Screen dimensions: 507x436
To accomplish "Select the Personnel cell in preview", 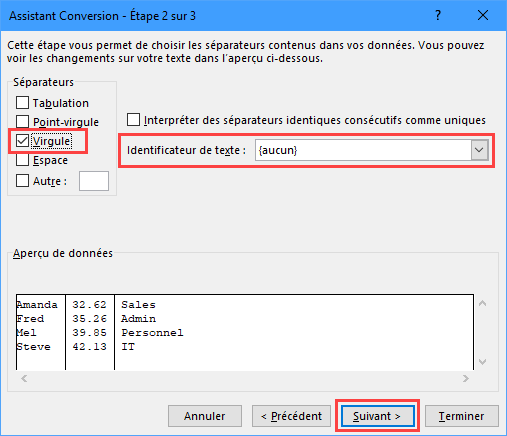I will [x=152, y=333].
